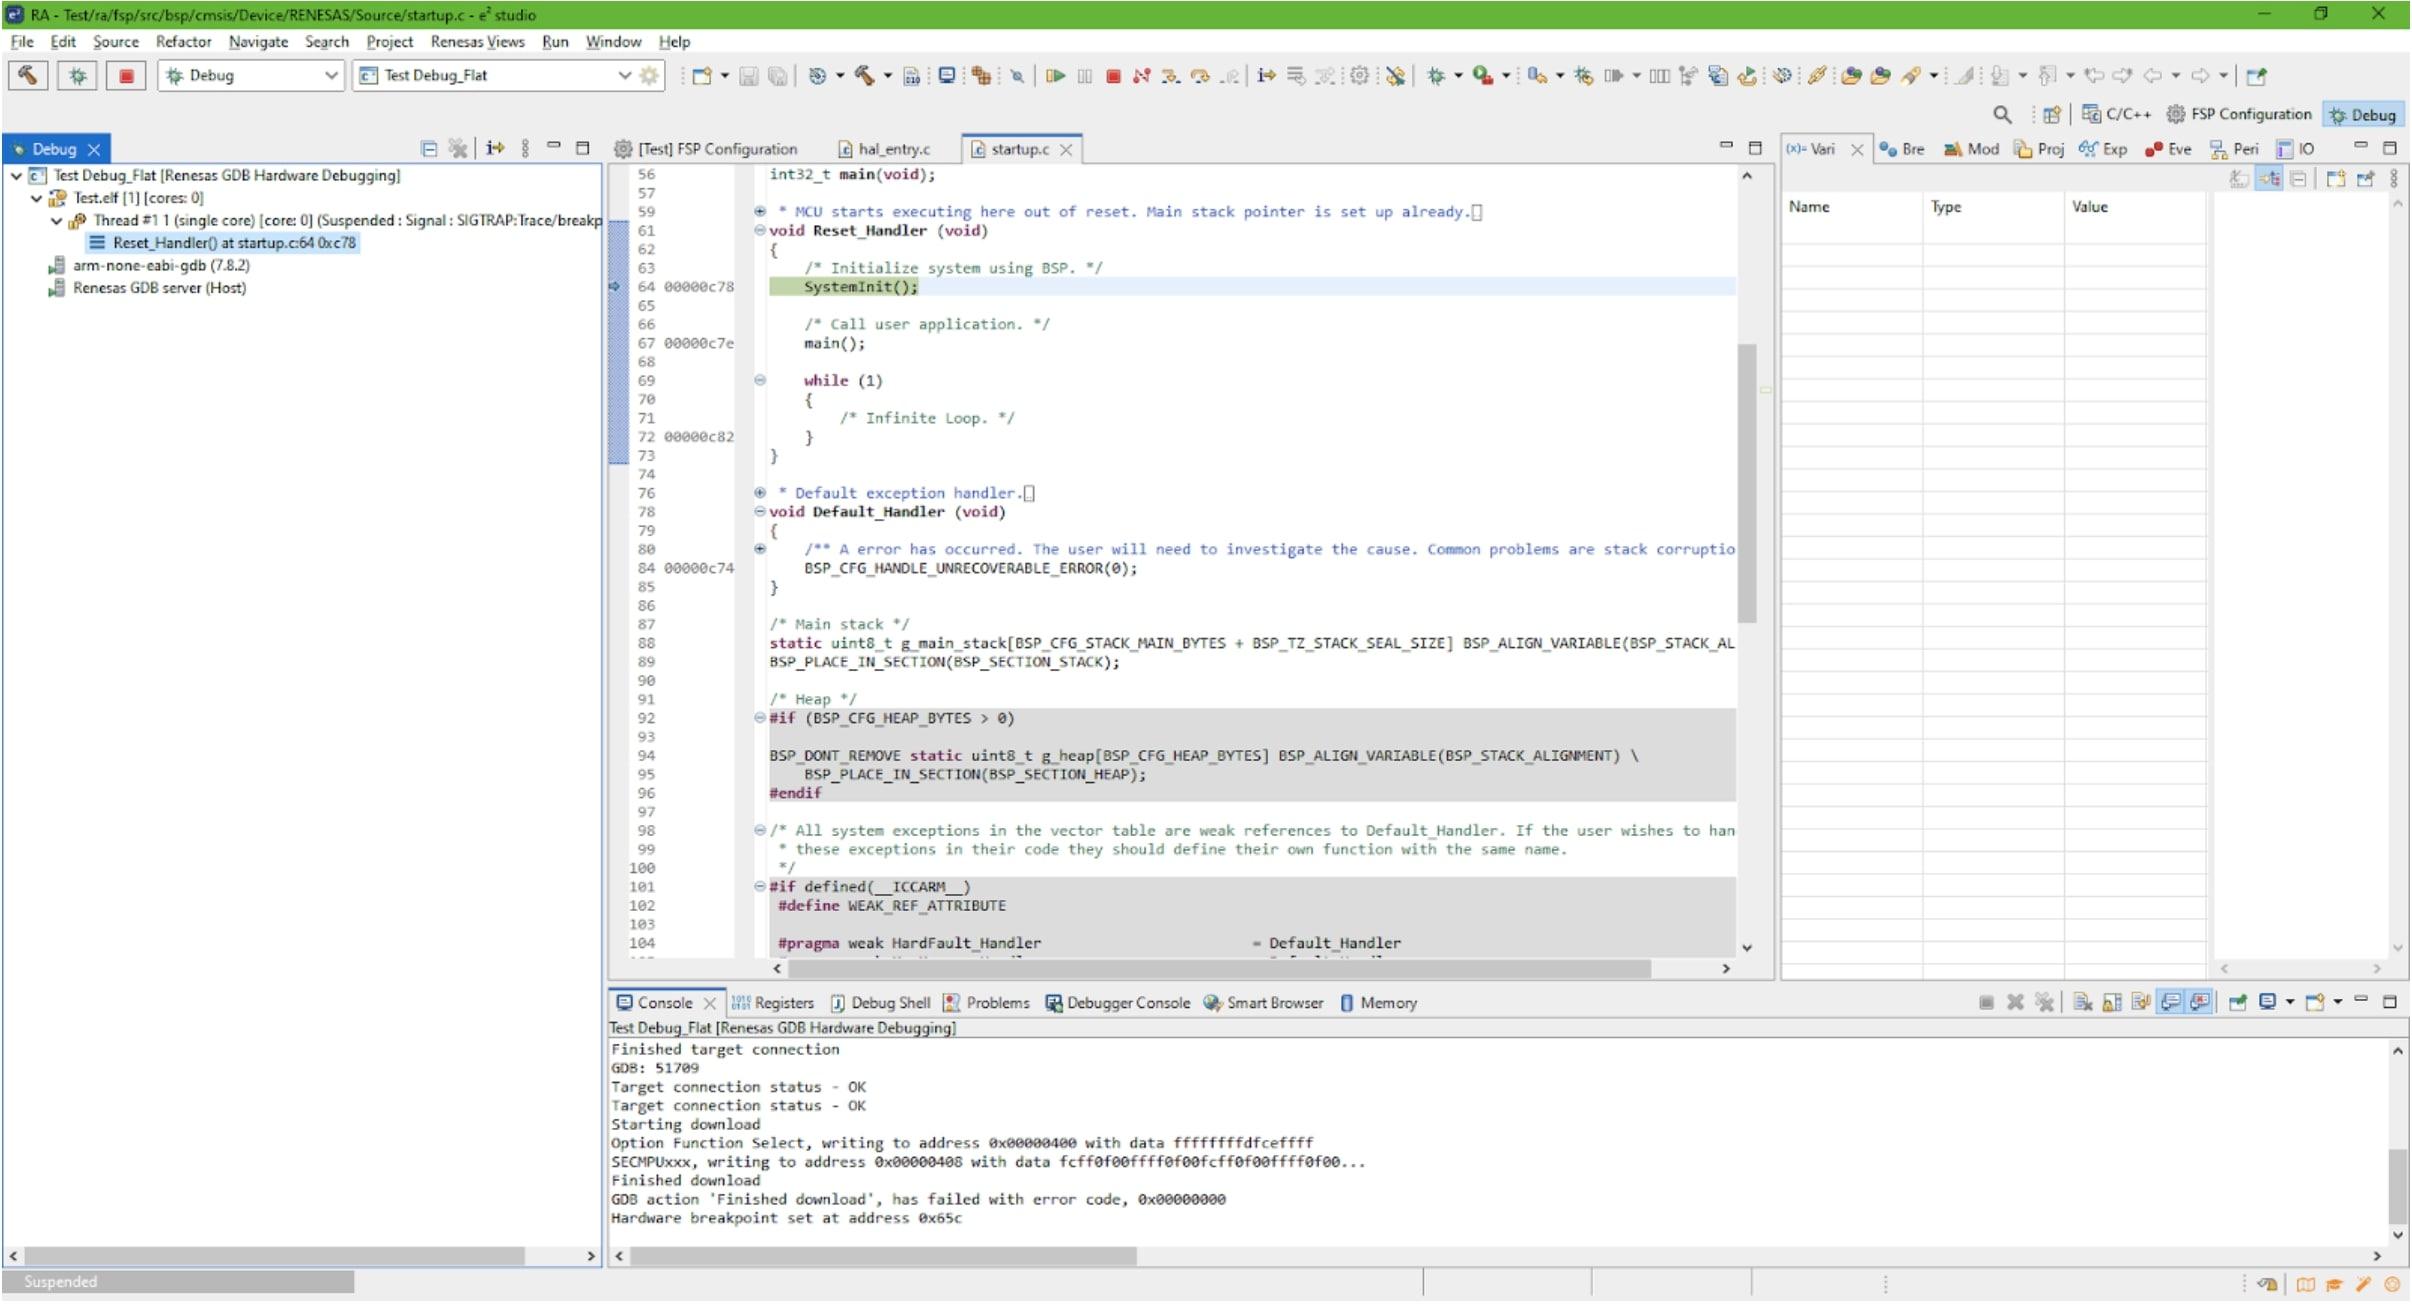Click the Breakpoints view tab icon
The image size is (2412, 1304).
pyautogui.click(x=1888, y=149)
